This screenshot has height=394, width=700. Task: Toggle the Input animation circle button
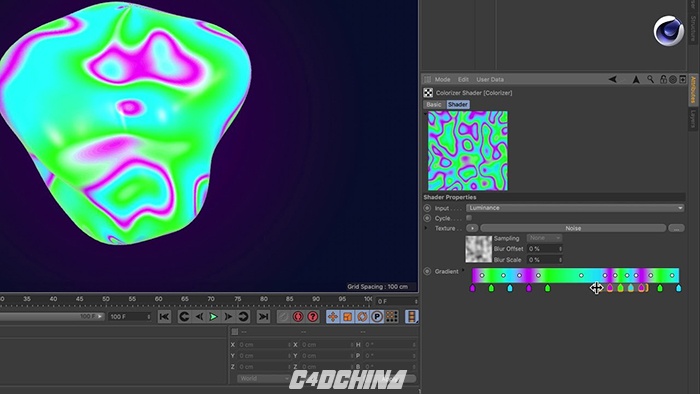point(427,208)
